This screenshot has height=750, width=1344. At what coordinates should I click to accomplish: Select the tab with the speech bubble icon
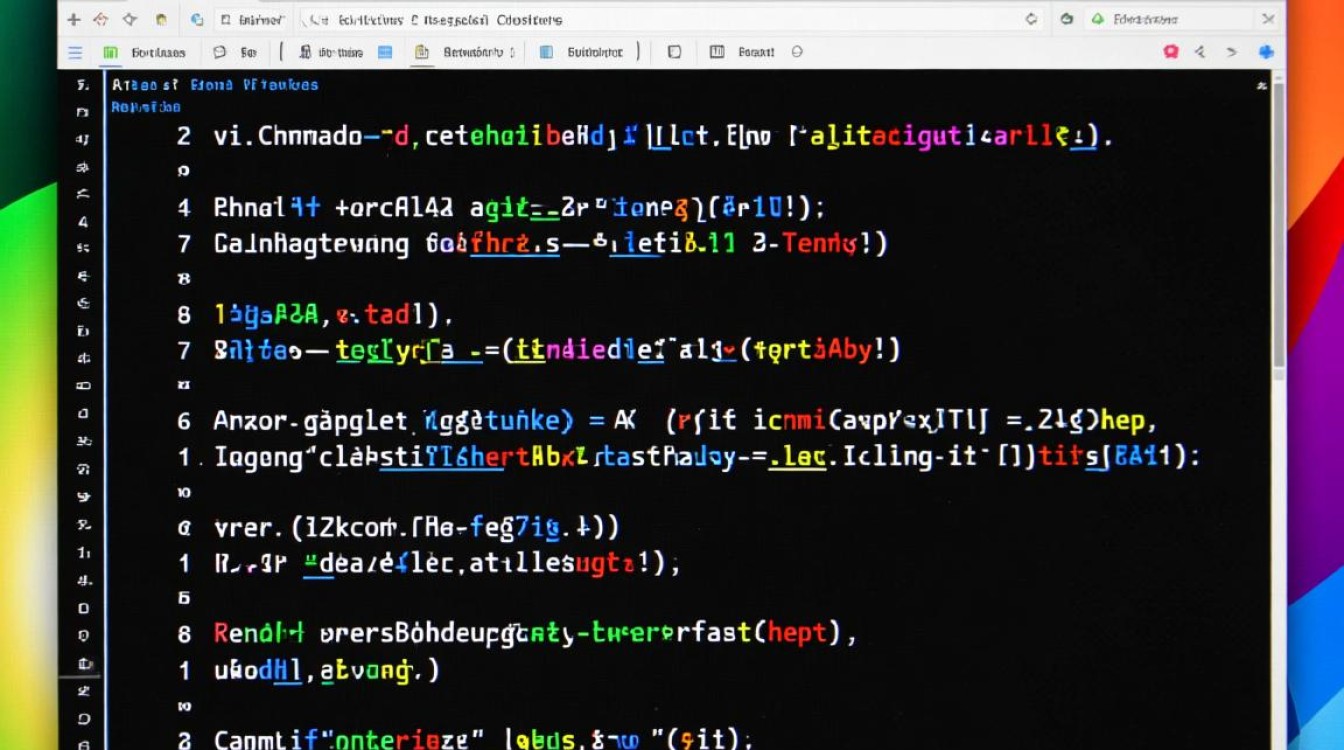pos(235,52)
